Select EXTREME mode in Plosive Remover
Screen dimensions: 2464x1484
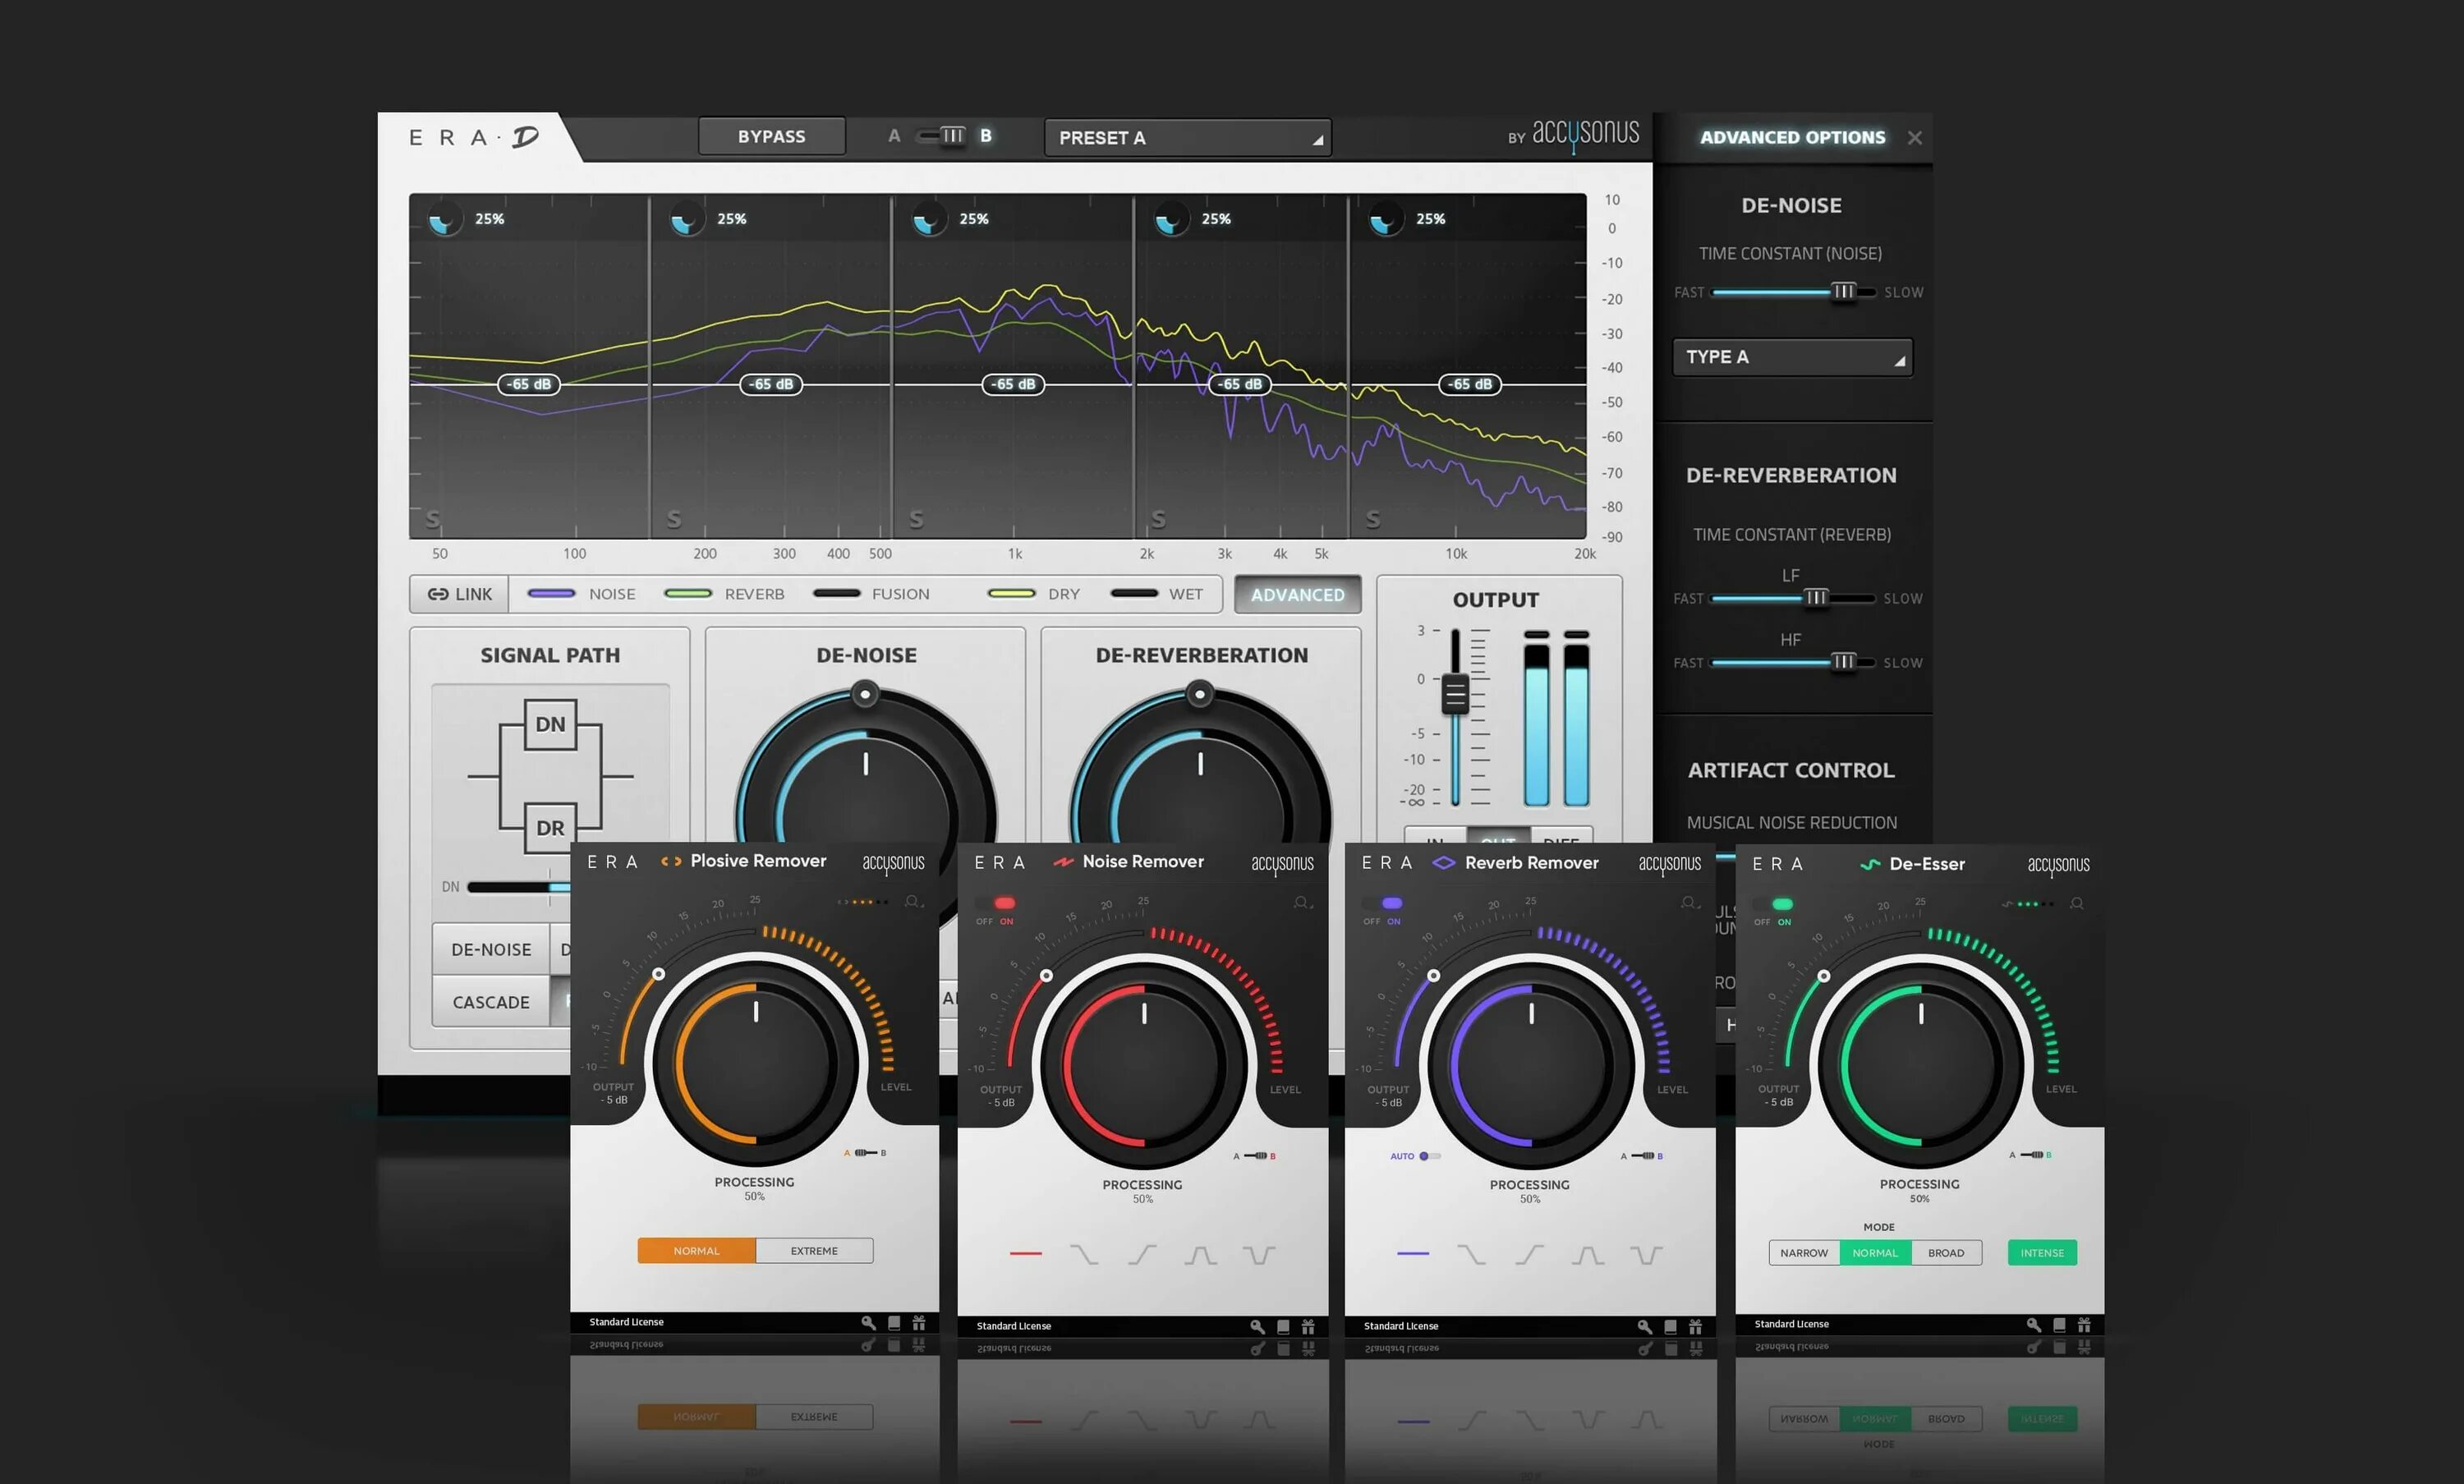coord(814,1251)
